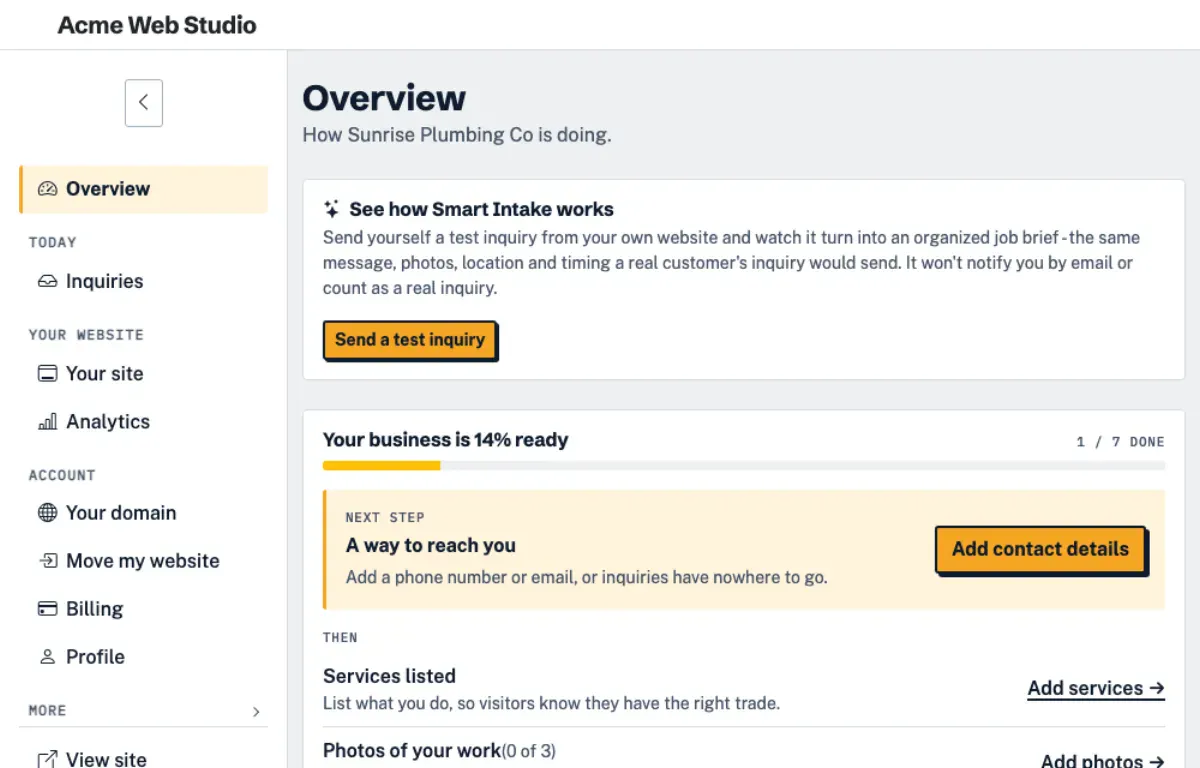This screenshot has width=1200, height=768.
Task: Click the Profile person icon
Action: [47, 657]
